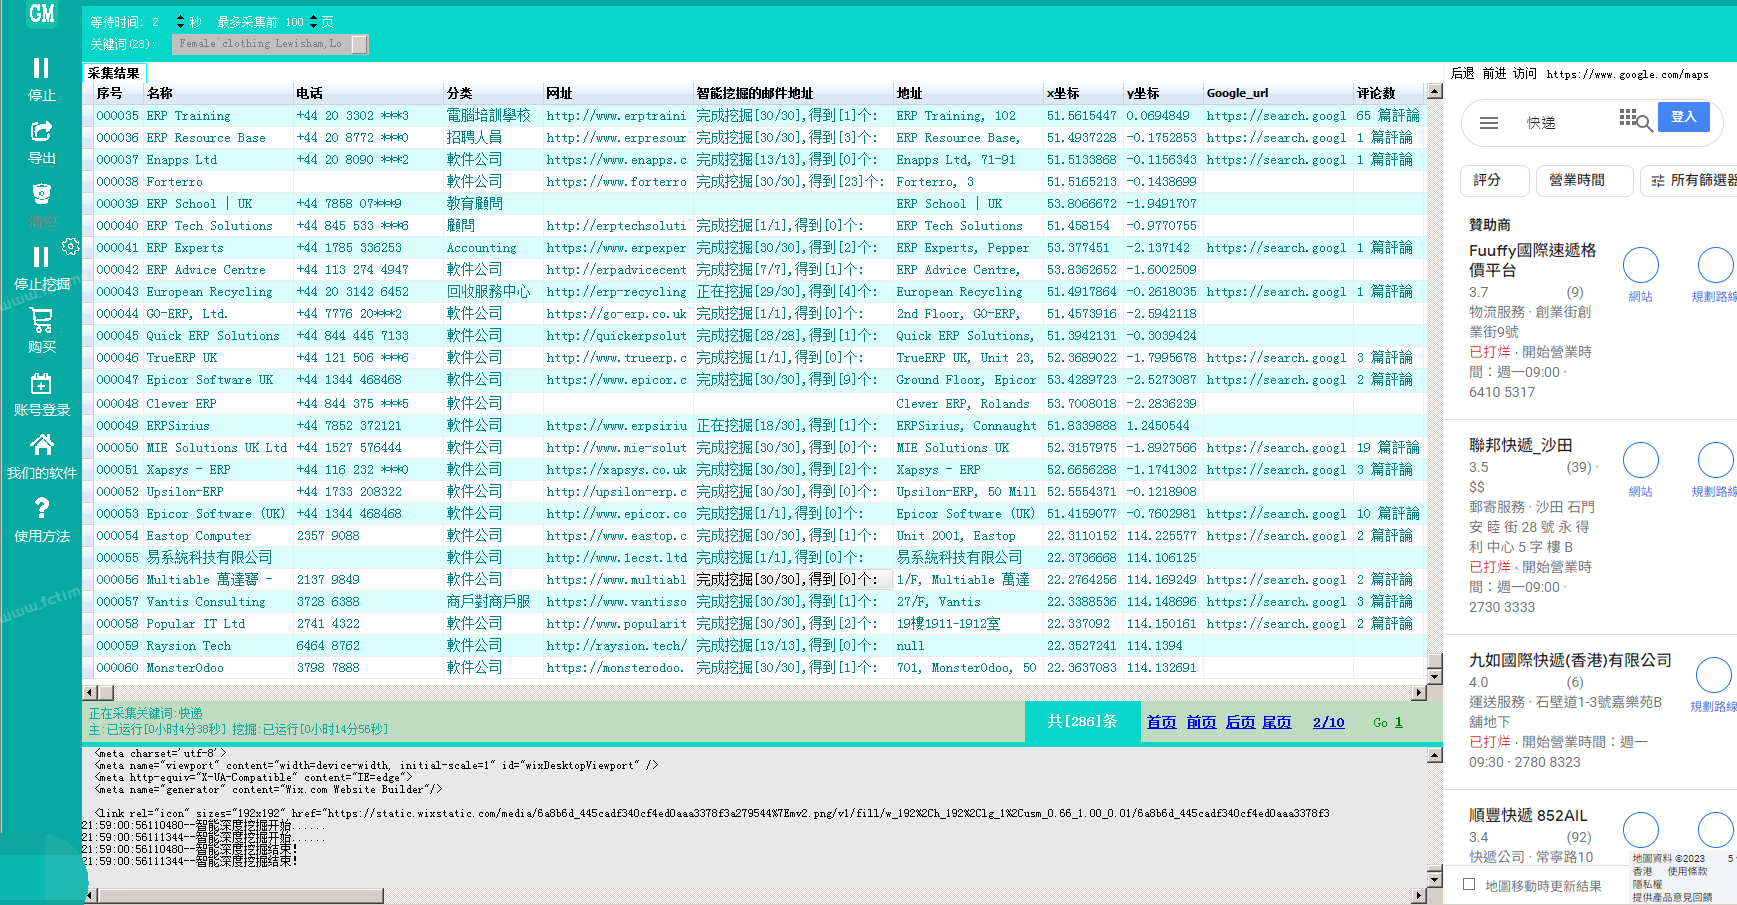Click the 清空 clear trash icon
Screen dimensions: 1737x905
coord(41,194)
